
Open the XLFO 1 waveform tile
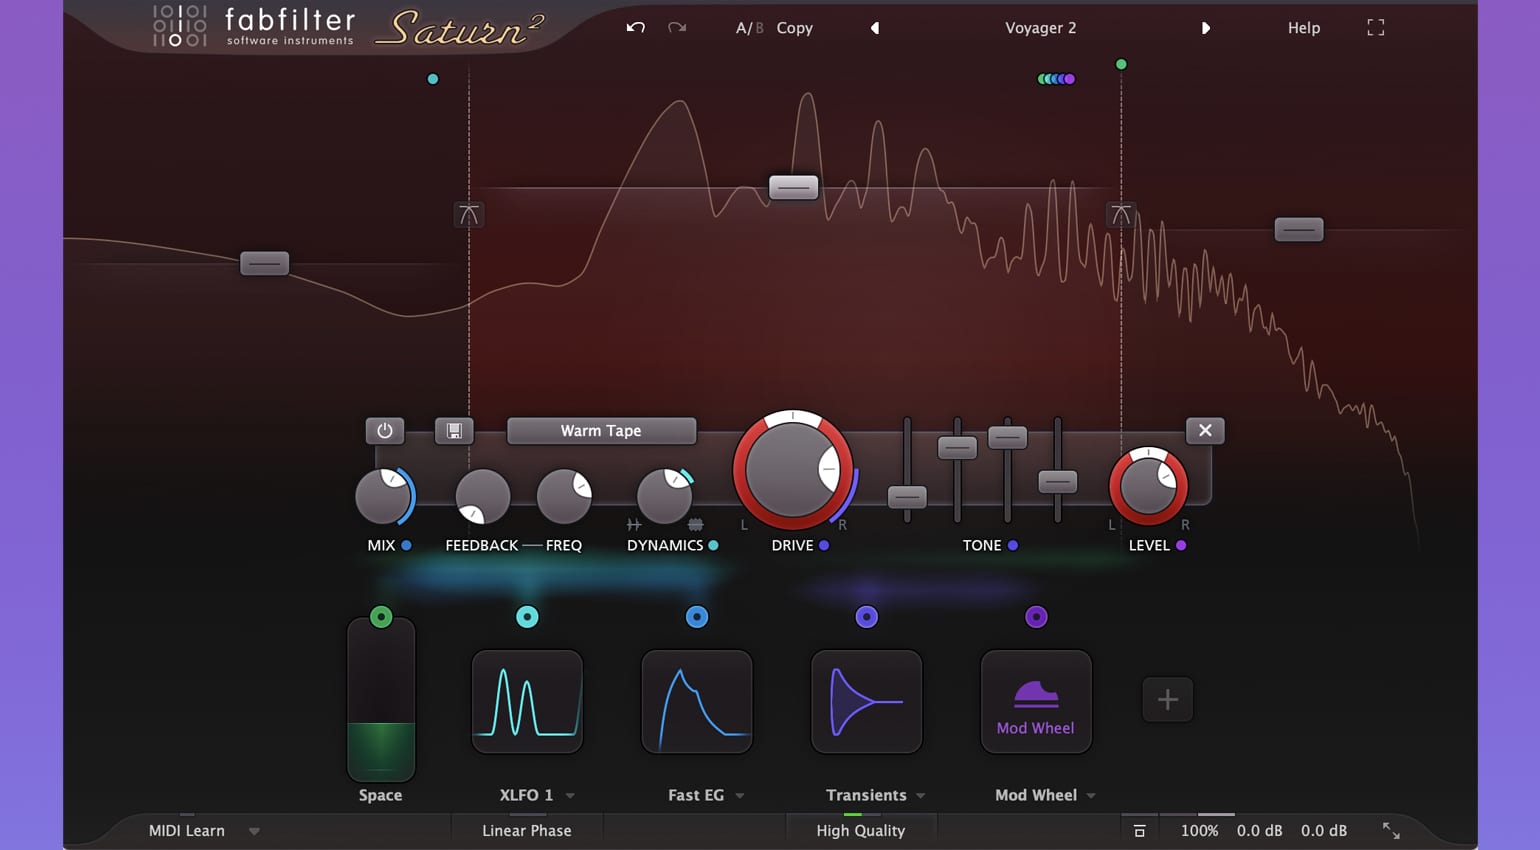tap(527, 701)
